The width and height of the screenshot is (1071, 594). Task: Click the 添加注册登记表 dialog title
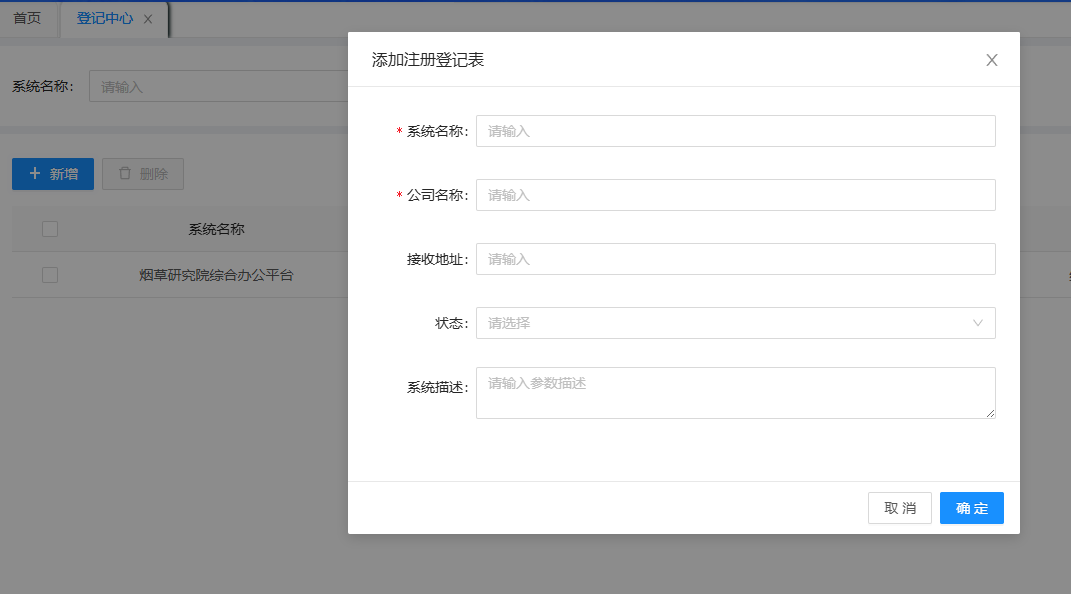pos(428,60)
